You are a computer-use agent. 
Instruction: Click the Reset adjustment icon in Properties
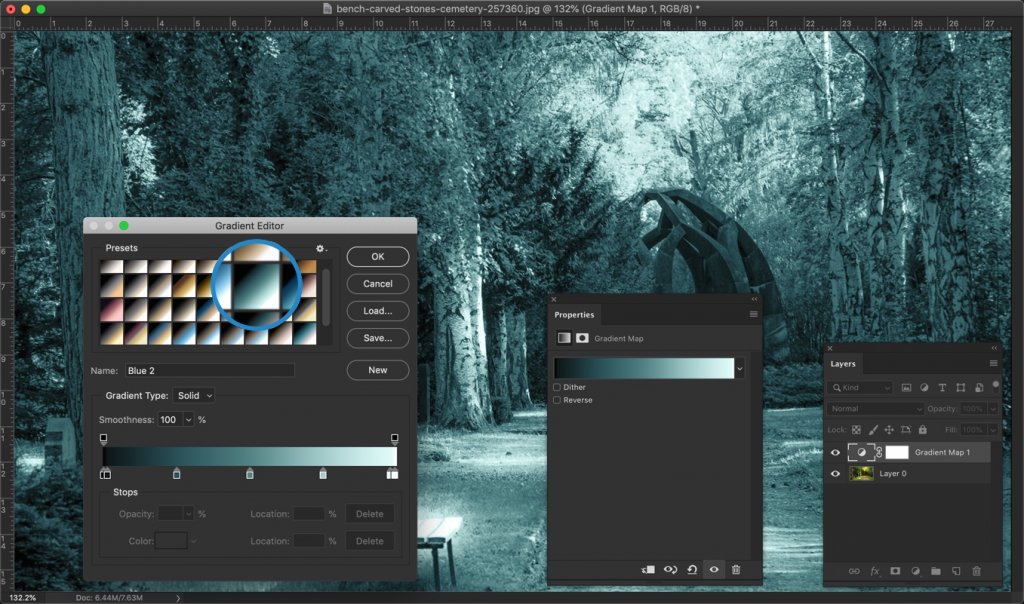pos(692,568)
